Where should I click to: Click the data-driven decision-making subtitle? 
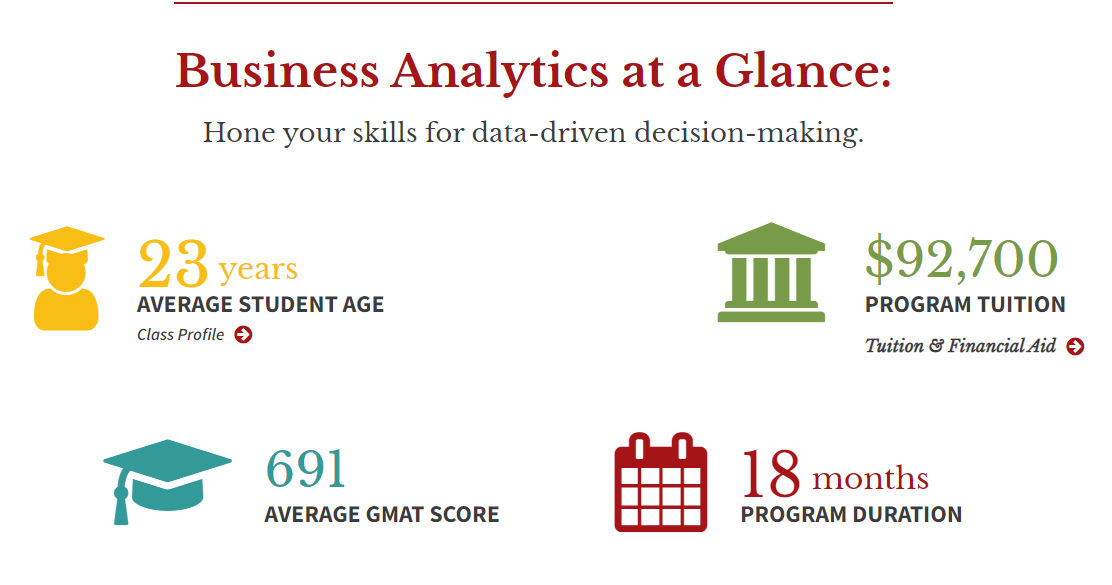(x=533, y=133)
